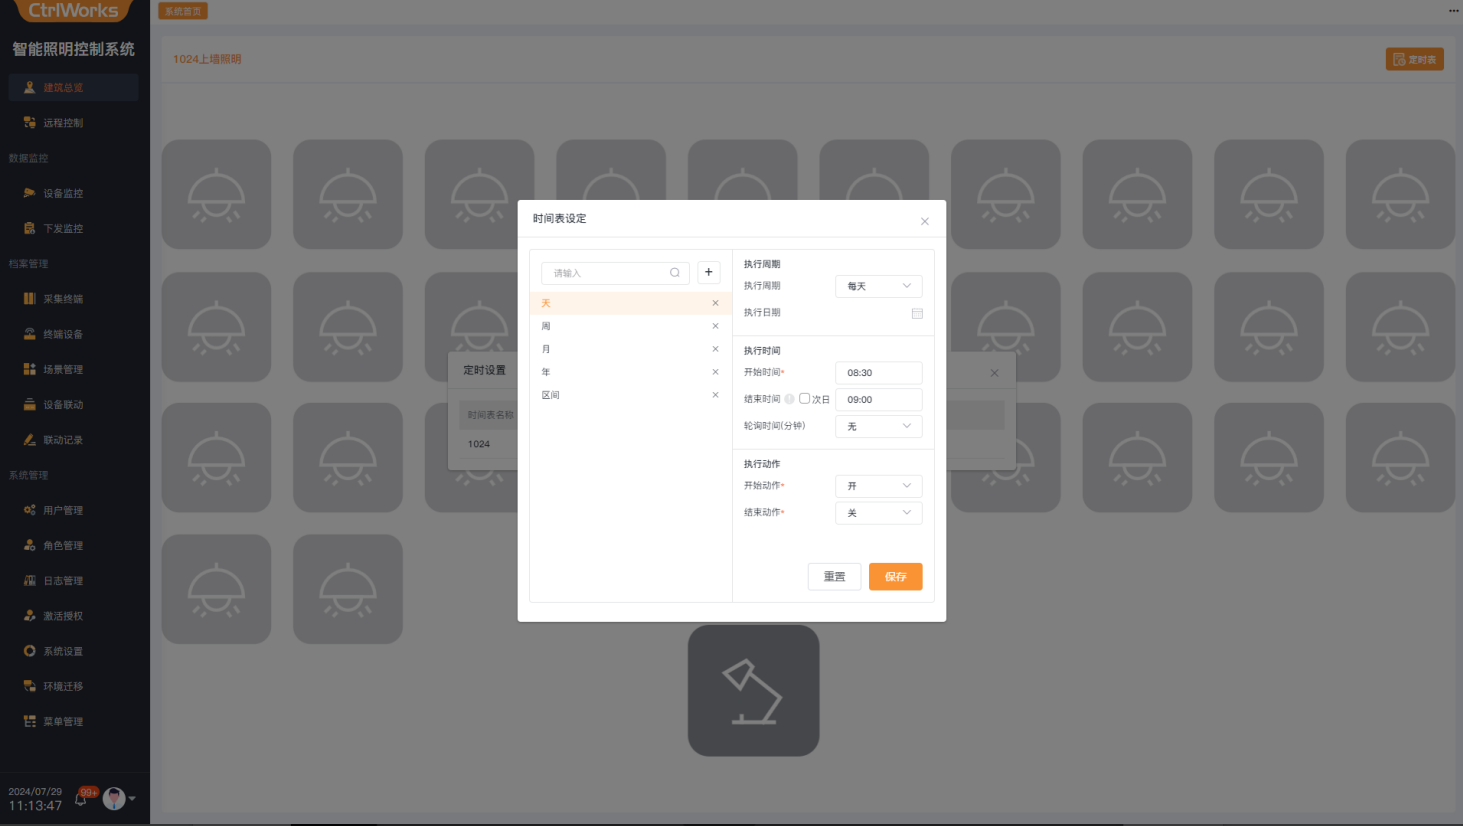Click the 保存 button

895,576
